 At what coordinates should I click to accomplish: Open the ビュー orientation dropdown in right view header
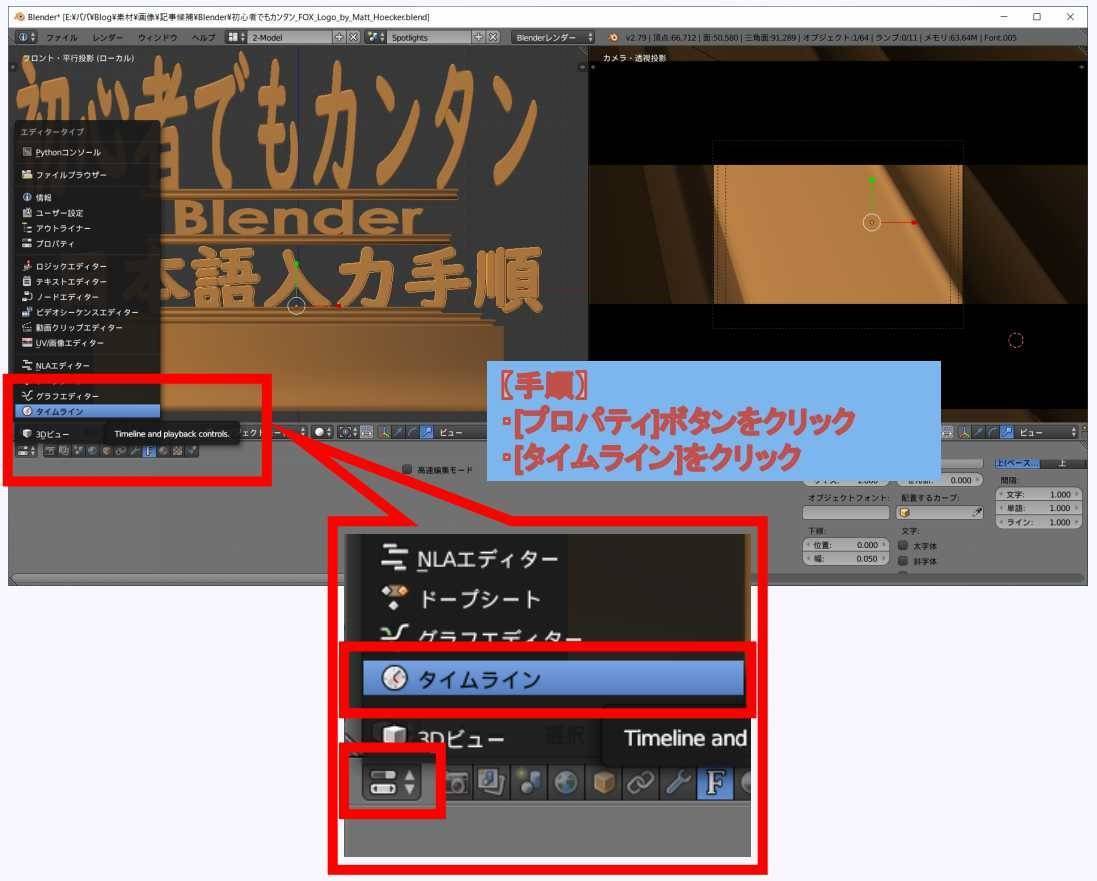[x=1048, y=432]
